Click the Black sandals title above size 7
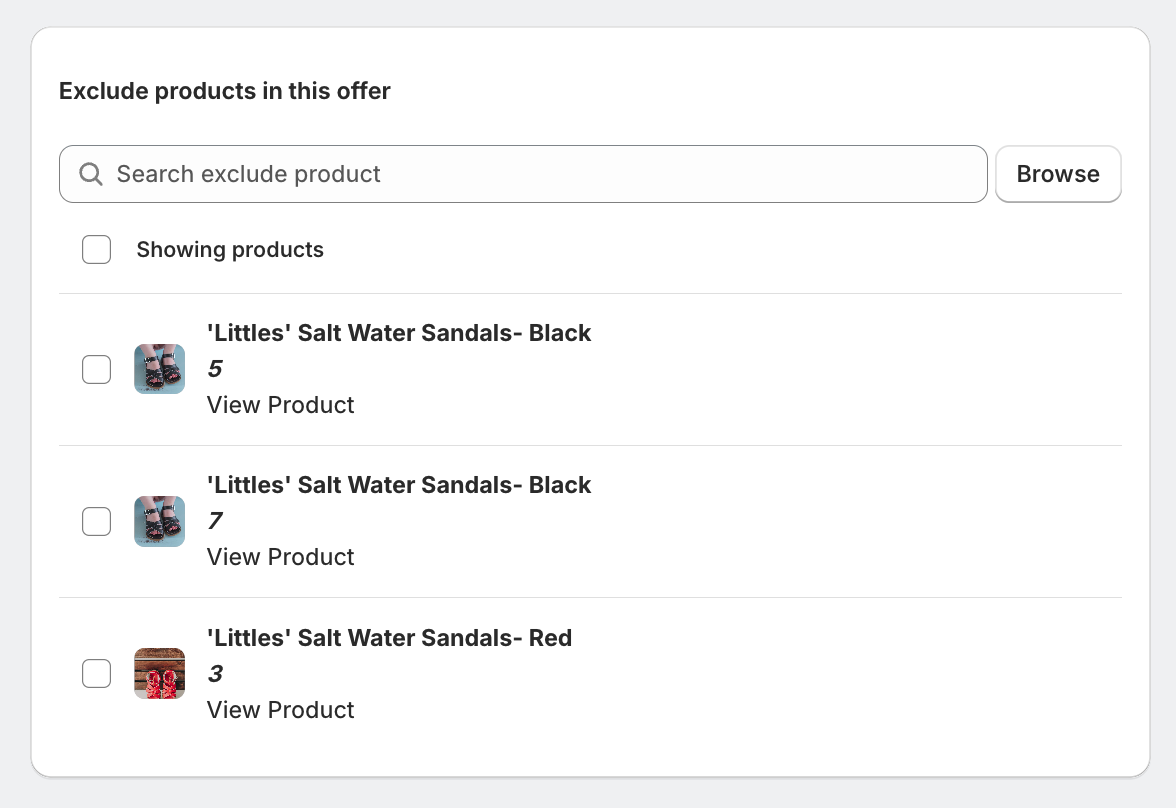The width and height of the screenshot is (1176, 808). [x=399, y=485]
